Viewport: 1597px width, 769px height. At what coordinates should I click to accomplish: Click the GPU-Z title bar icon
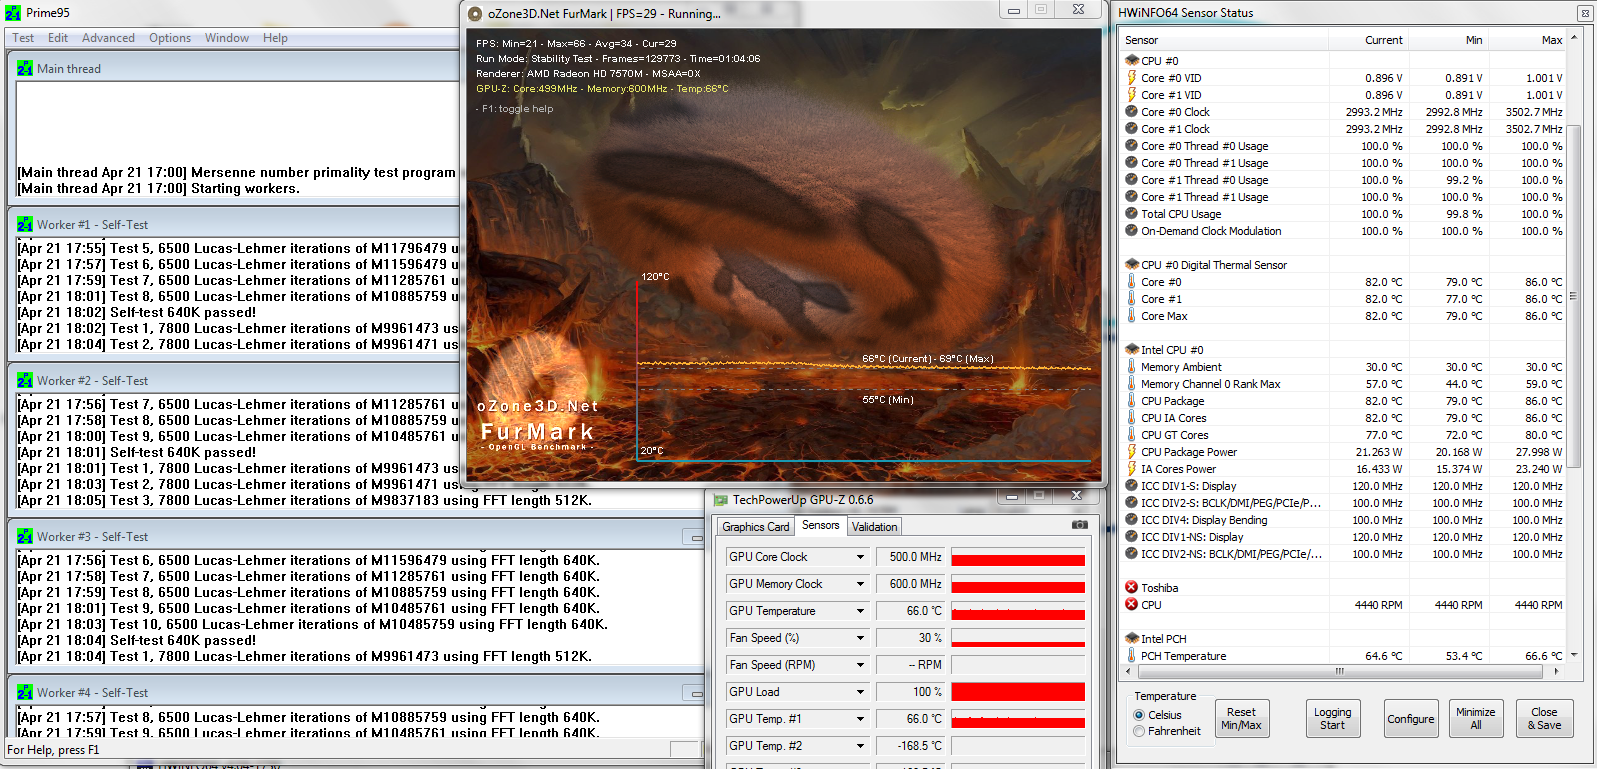[x=720, y=499]
